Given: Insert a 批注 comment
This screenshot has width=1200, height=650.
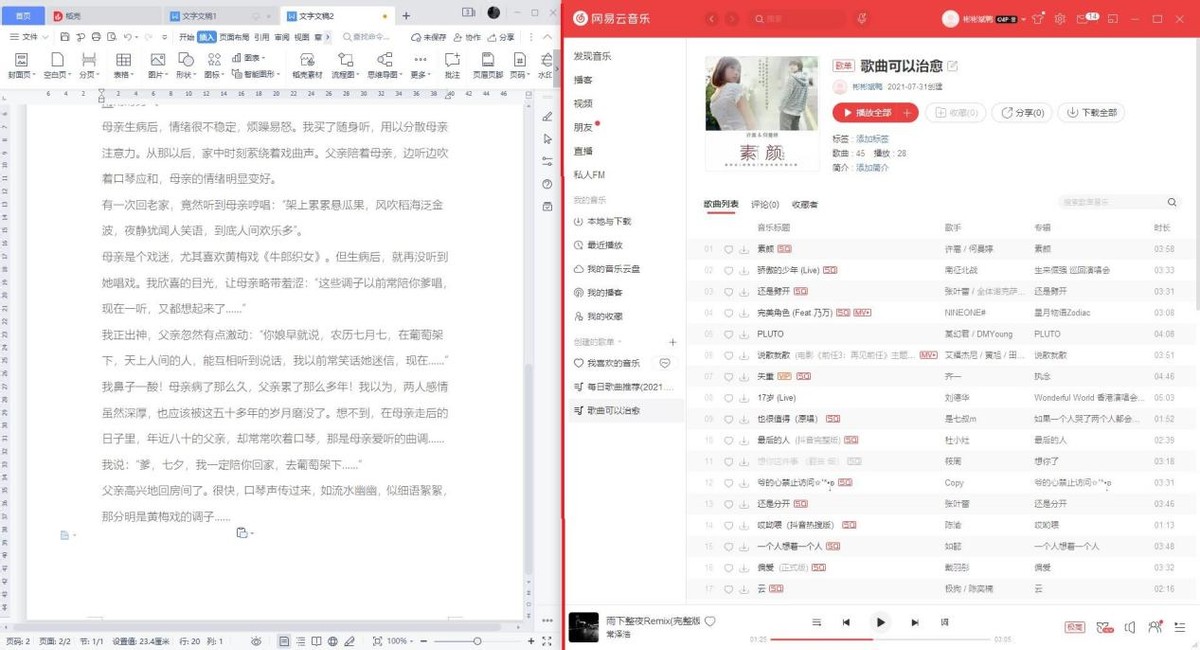Looking at the screenshot, I should point(452,65).
